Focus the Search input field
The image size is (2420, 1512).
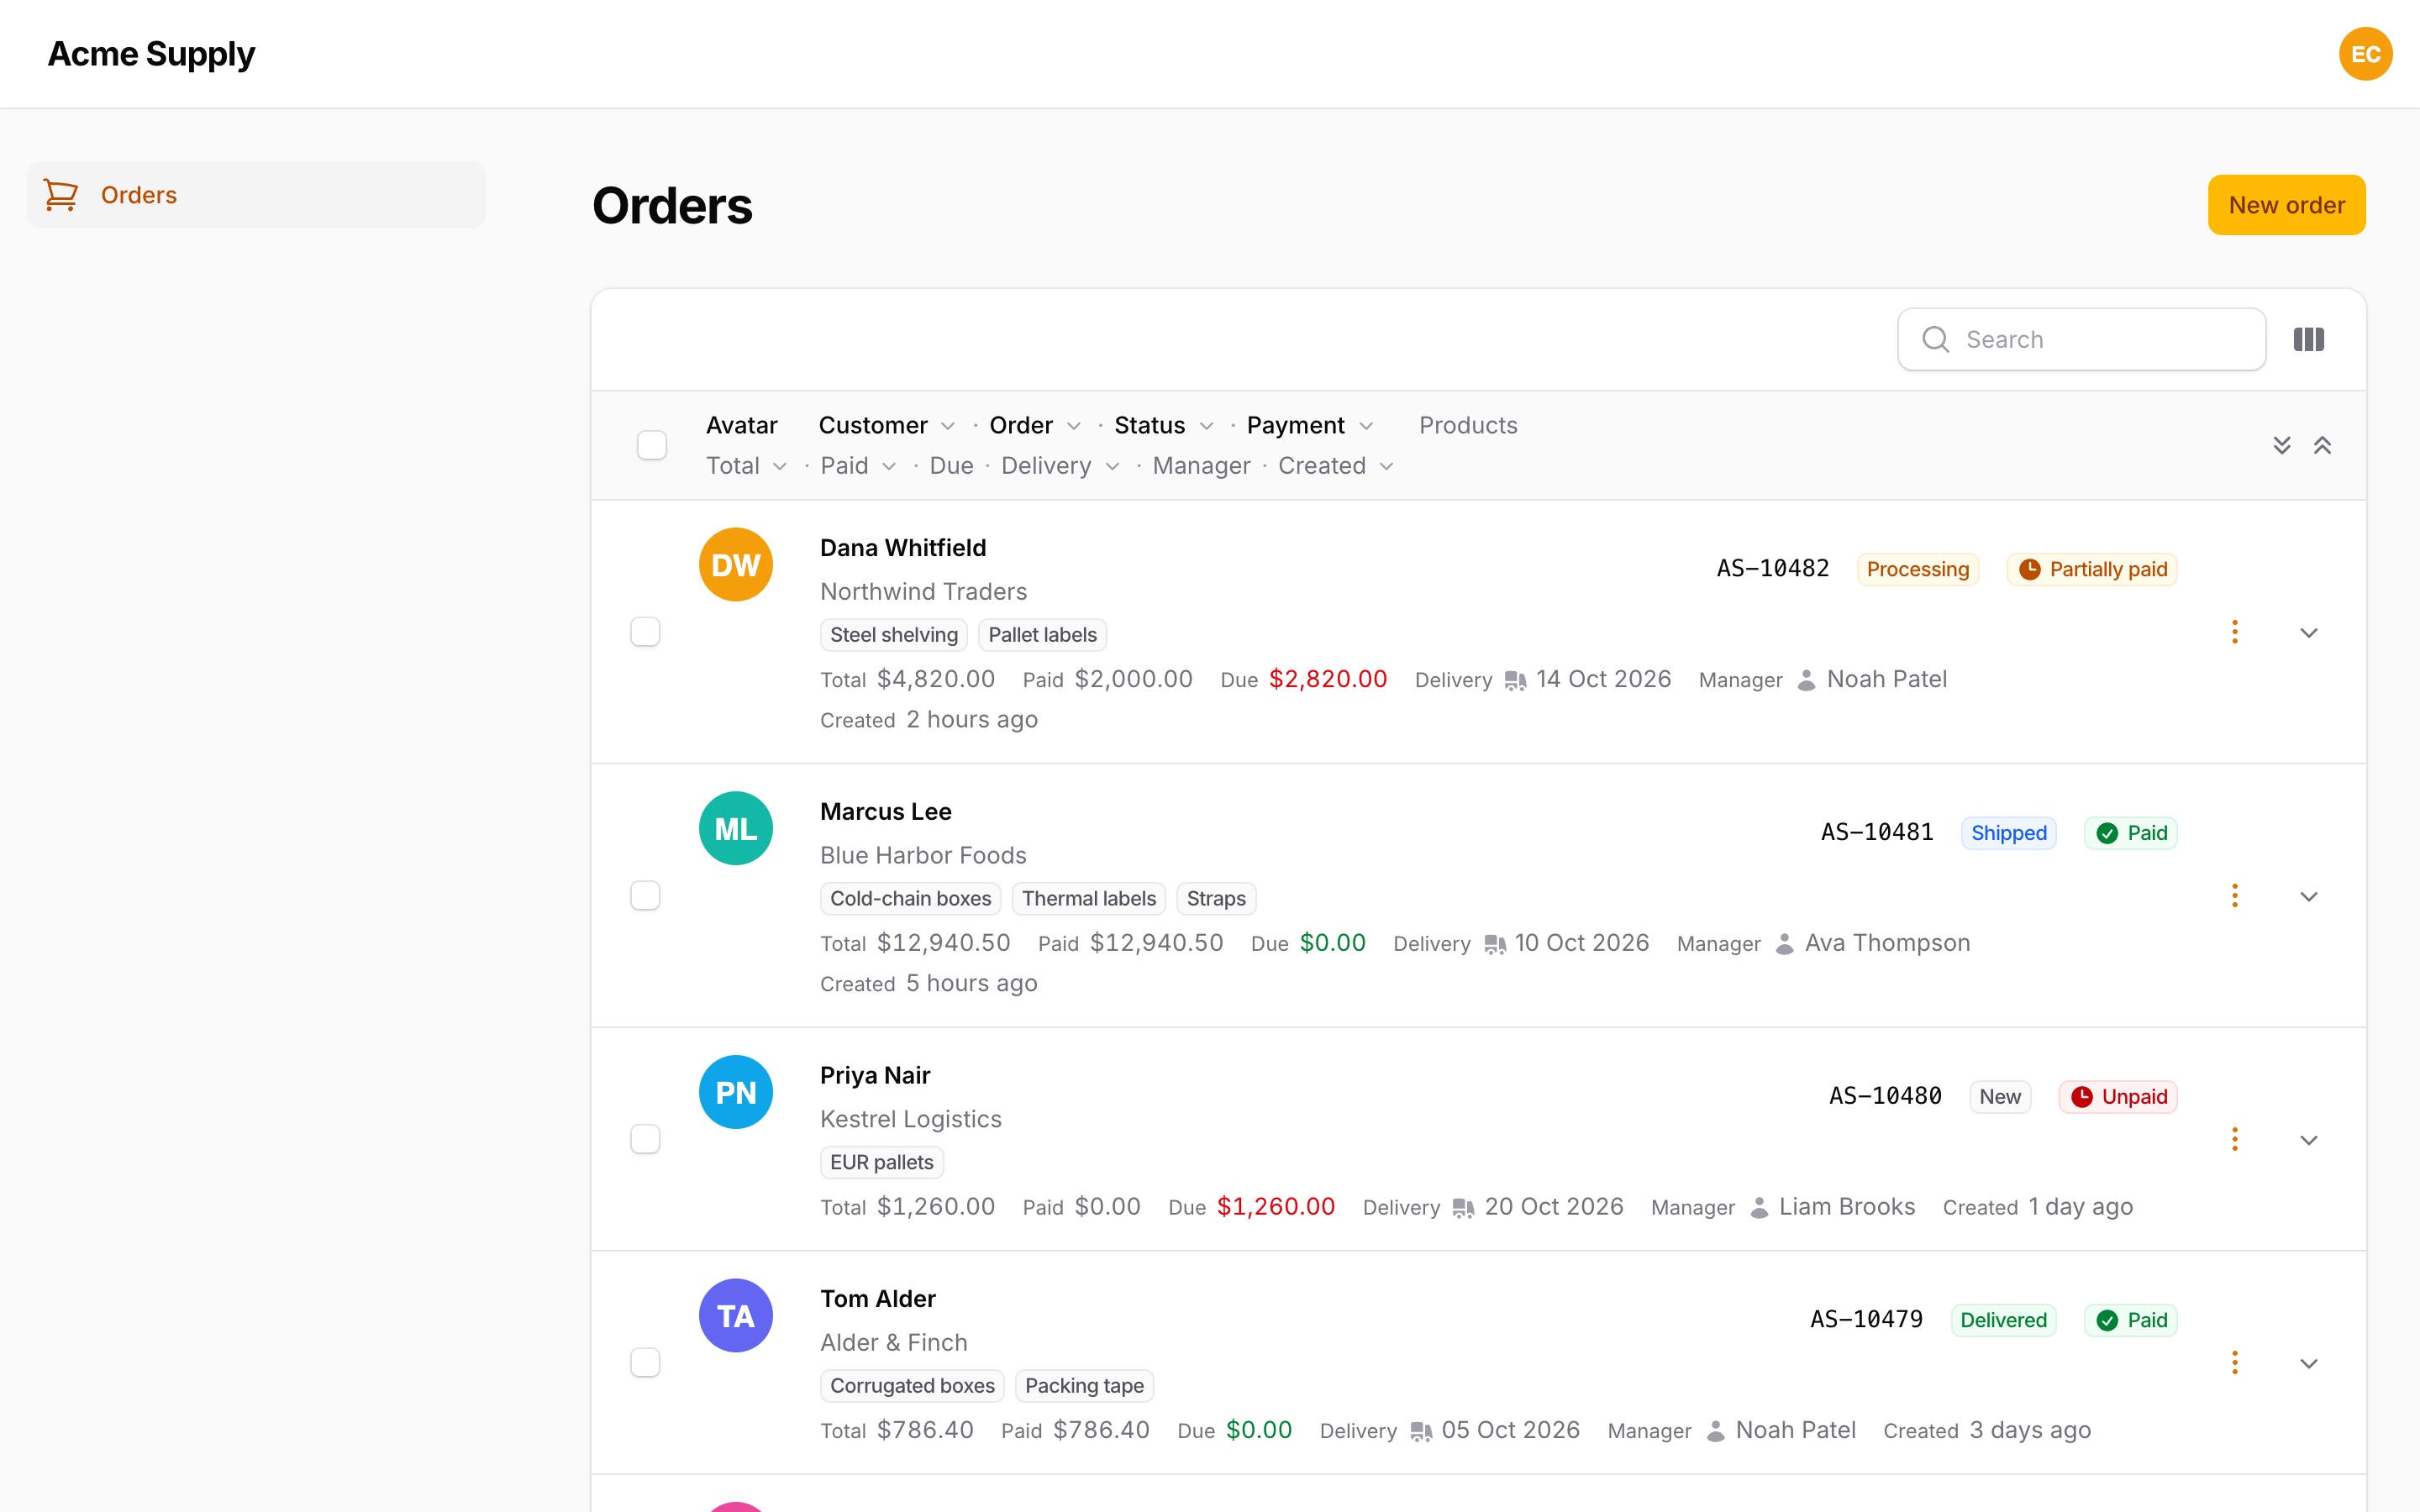[x=2081, y=339]
